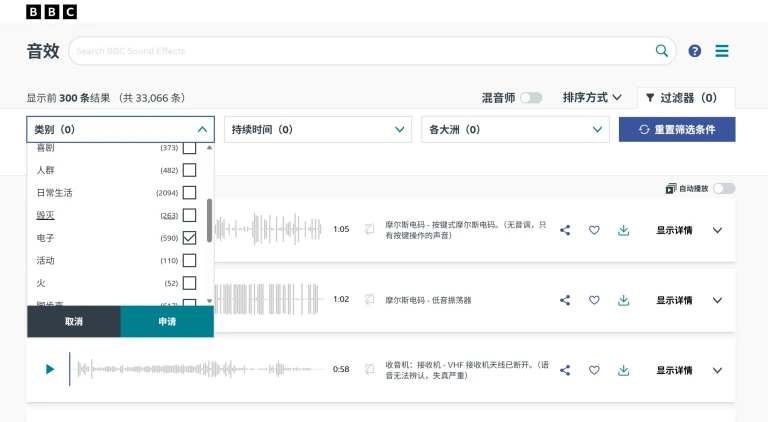The image size is (768, 422).
Task: Play the 0:58 VHF receiver sound
Action: click(49, 369)
